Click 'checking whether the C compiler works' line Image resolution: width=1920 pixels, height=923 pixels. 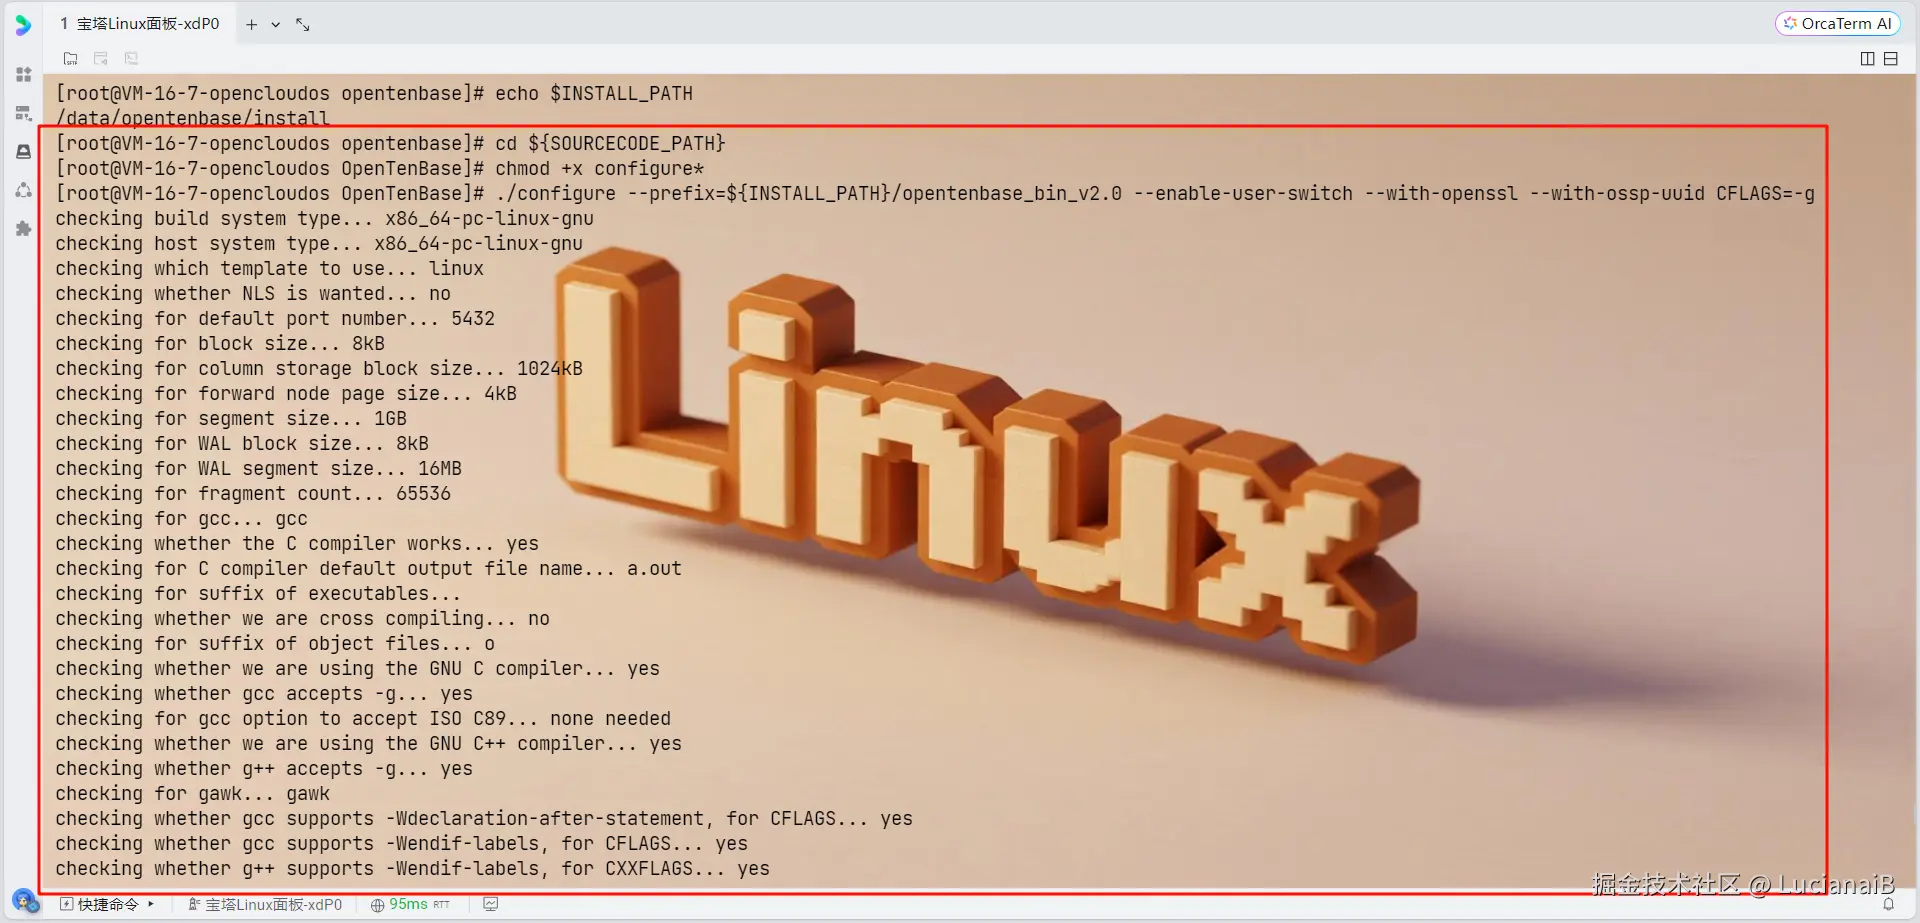pos(297,544)
